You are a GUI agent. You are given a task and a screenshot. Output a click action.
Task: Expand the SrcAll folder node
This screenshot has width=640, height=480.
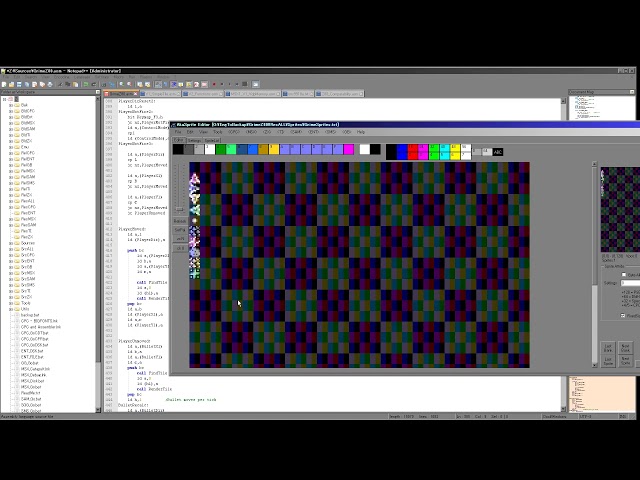[11, 249]
